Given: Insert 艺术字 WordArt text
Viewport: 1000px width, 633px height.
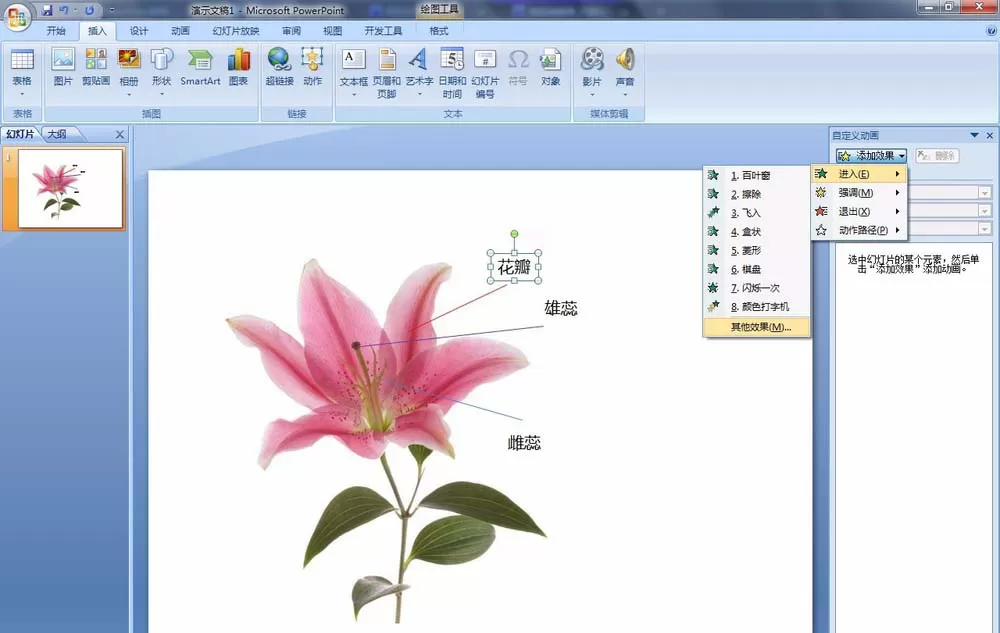Looking at the screenshot, I should (419, 71).
